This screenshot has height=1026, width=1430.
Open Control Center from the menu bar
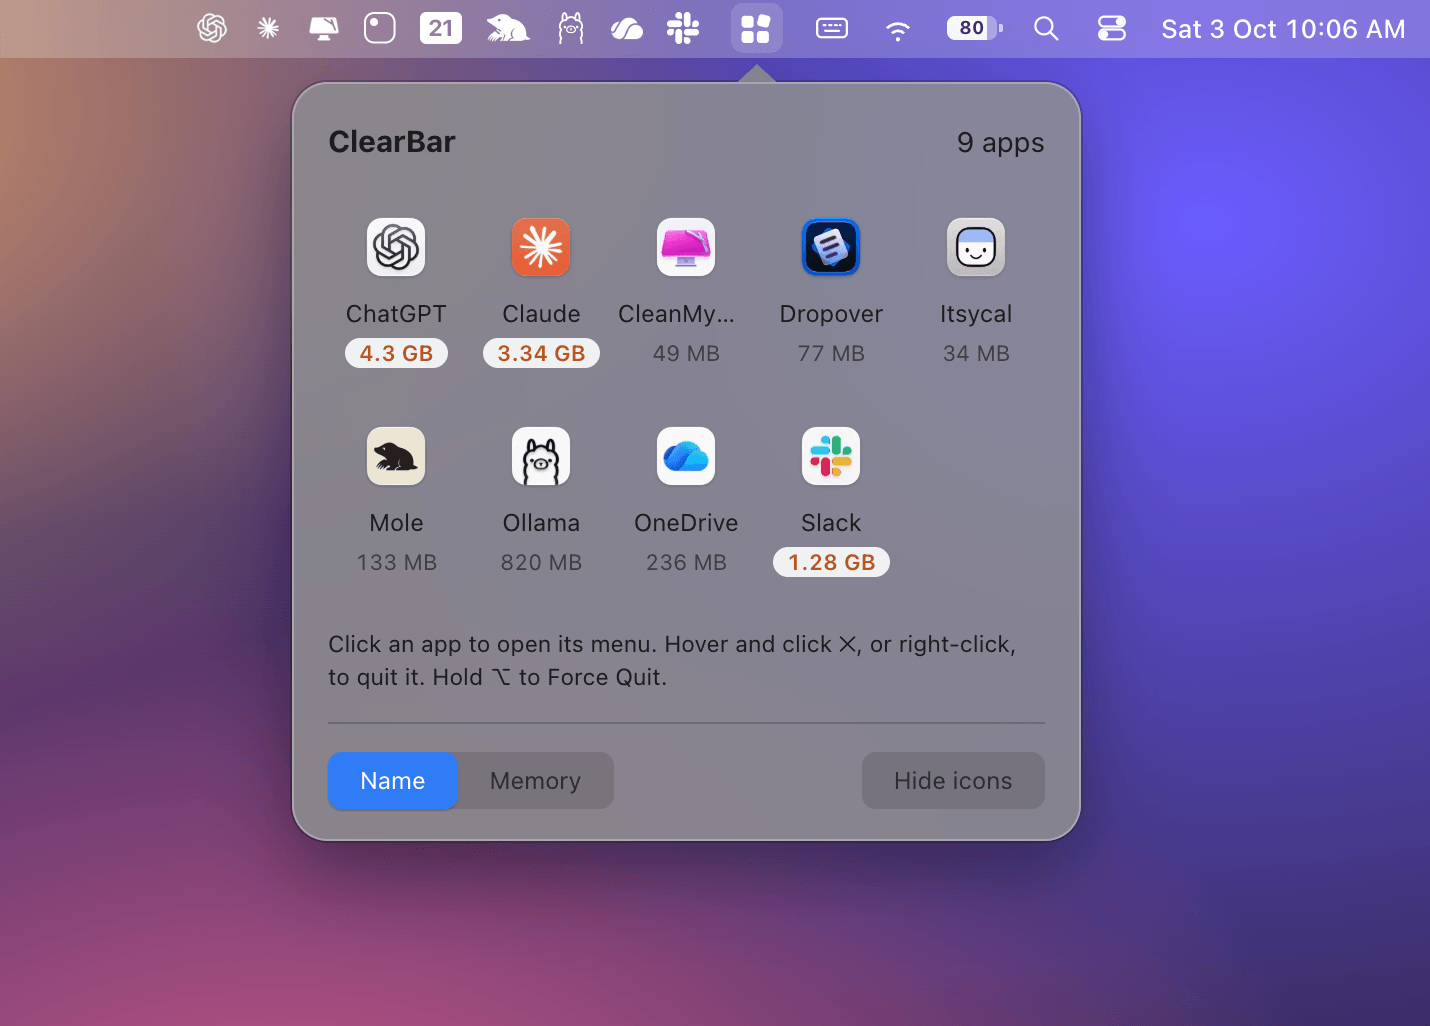(x=1112, y=28)
